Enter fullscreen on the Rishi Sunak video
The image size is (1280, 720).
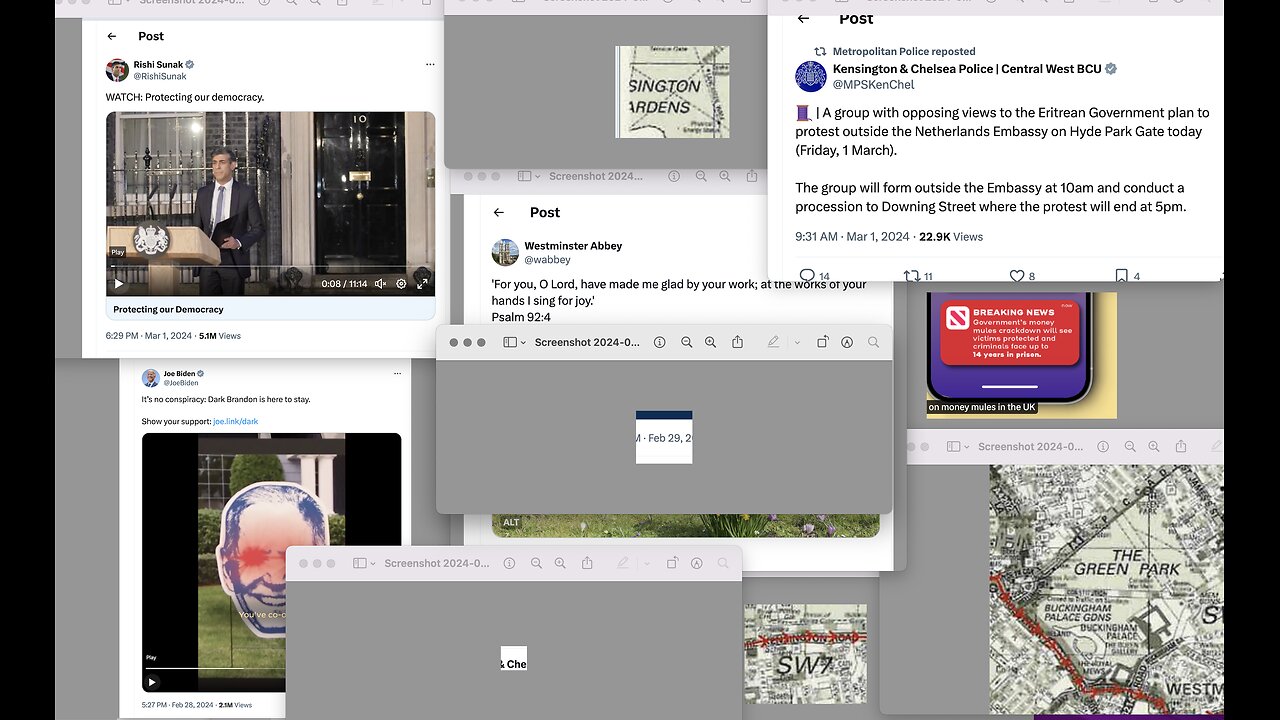pos(422,284)
